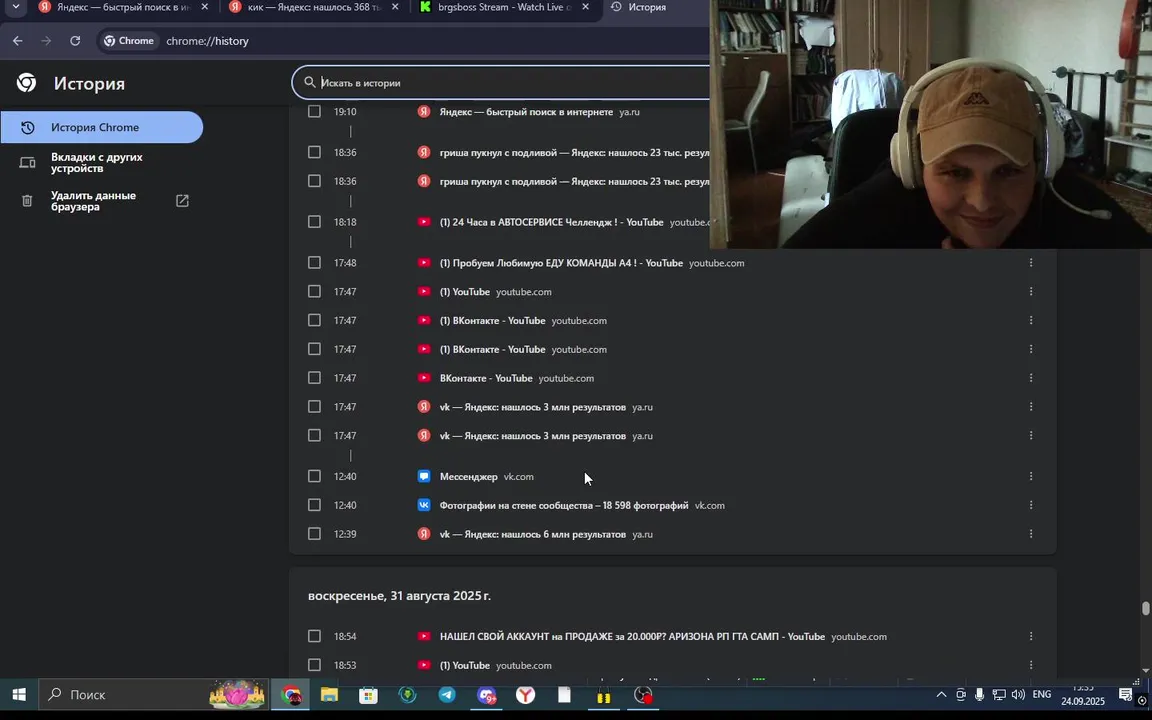The image size is (1152, 720).
Task: Open three-dot menu for Пробуем Любимую ЕДУ КОМАНДЫ
Action: click(x=1031, y=262)
